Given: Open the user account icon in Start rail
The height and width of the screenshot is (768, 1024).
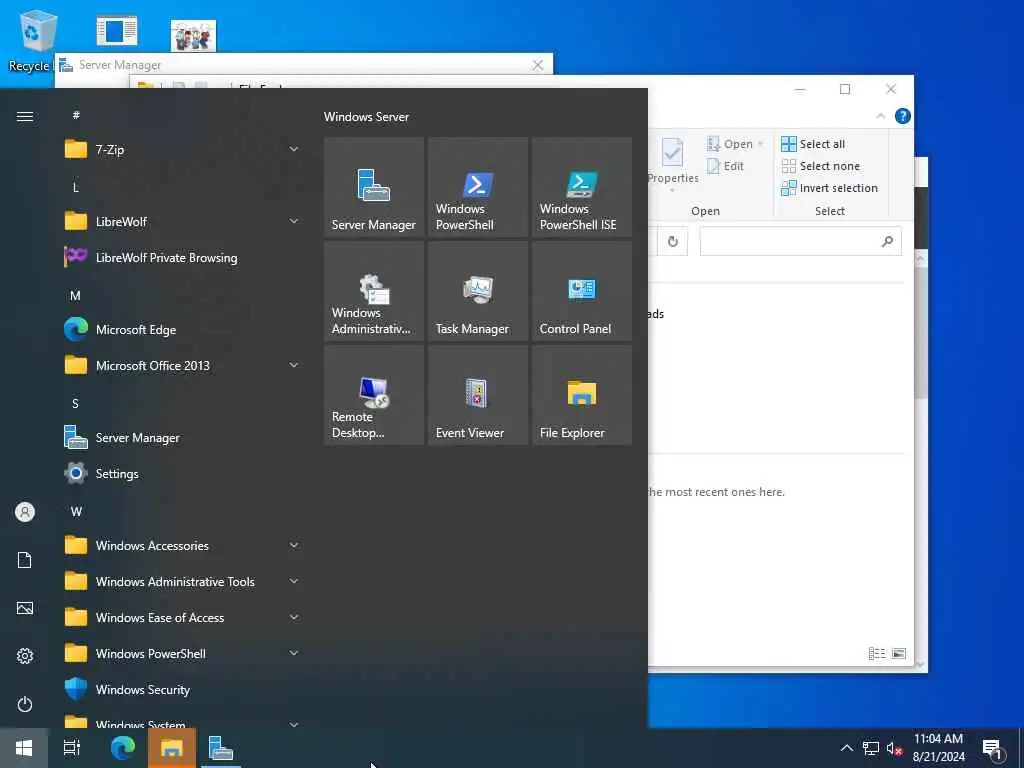Looking at the screenshot, I should (x=25, y=512).
